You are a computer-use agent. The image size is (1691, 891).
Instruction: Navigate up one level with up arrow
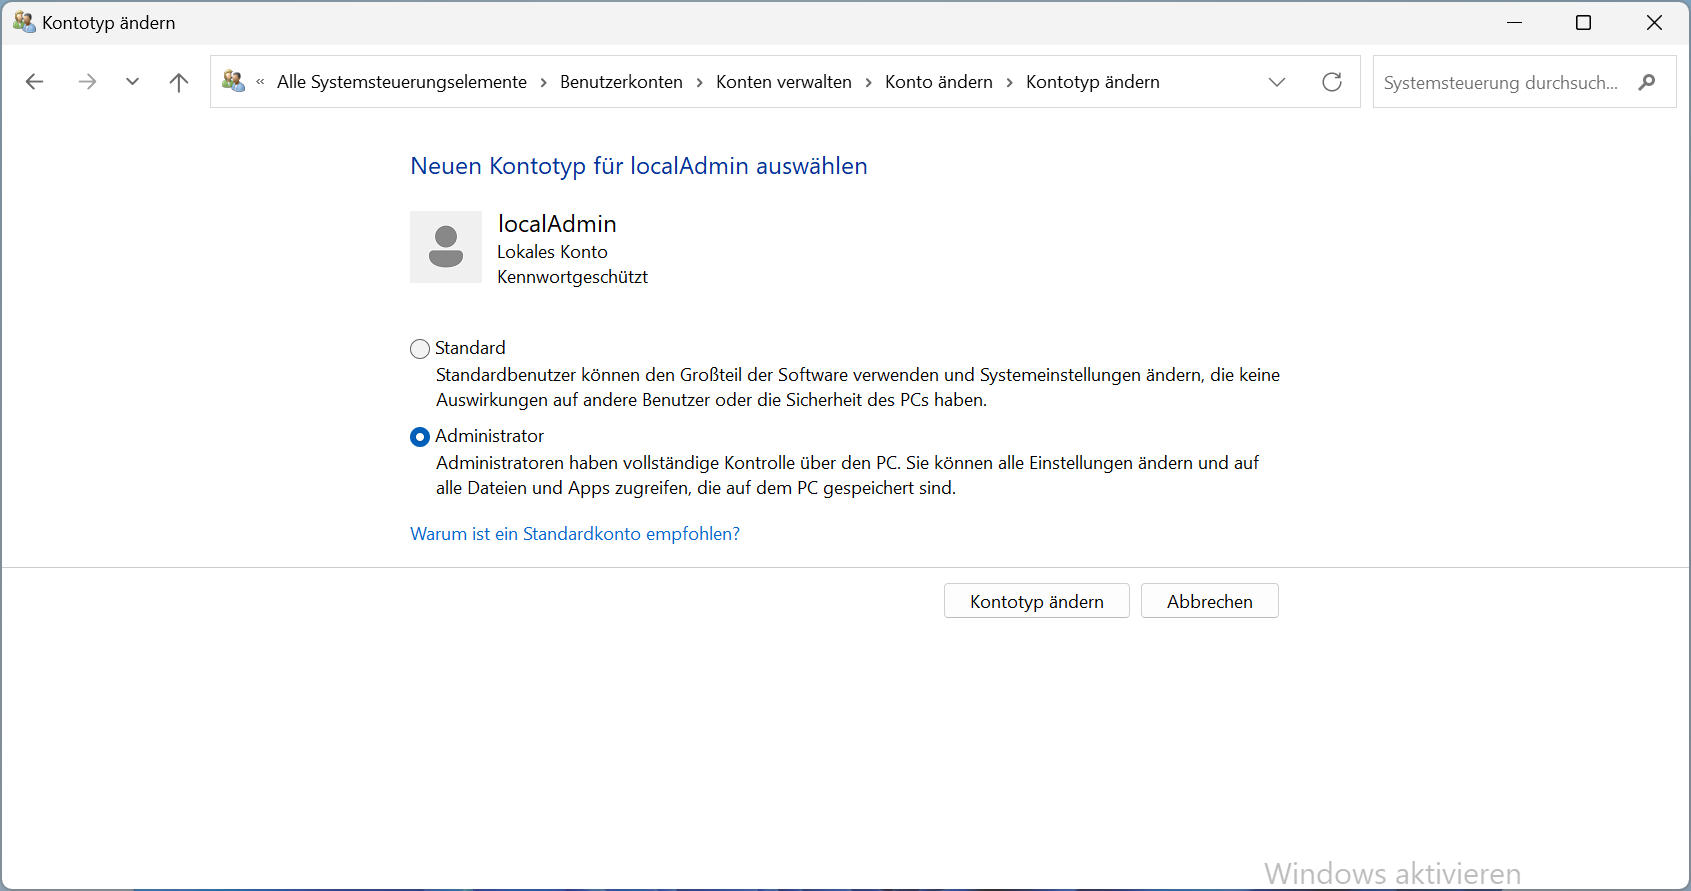coord(179,82)
